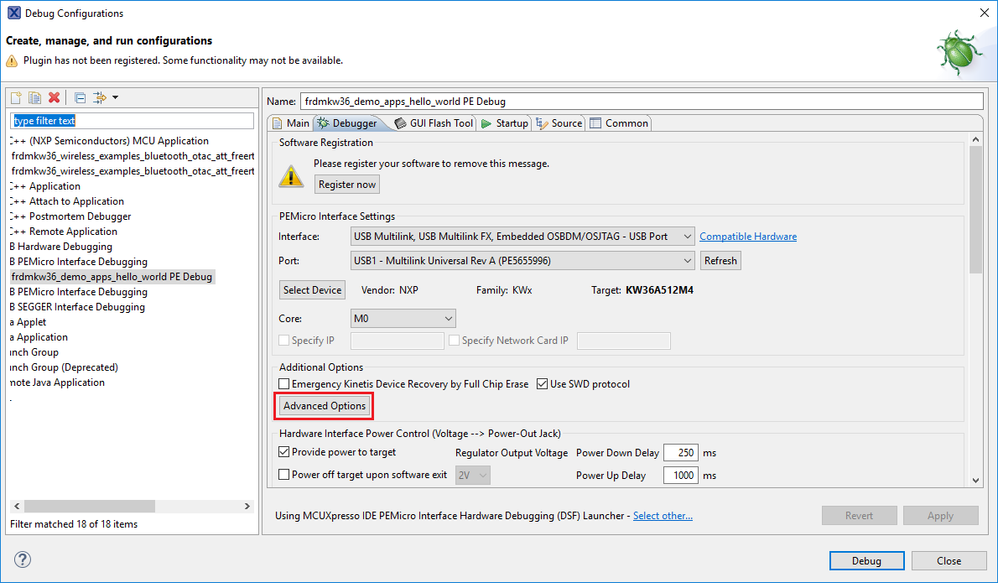Click the vertical scrollbar thumb

[976, 209]
